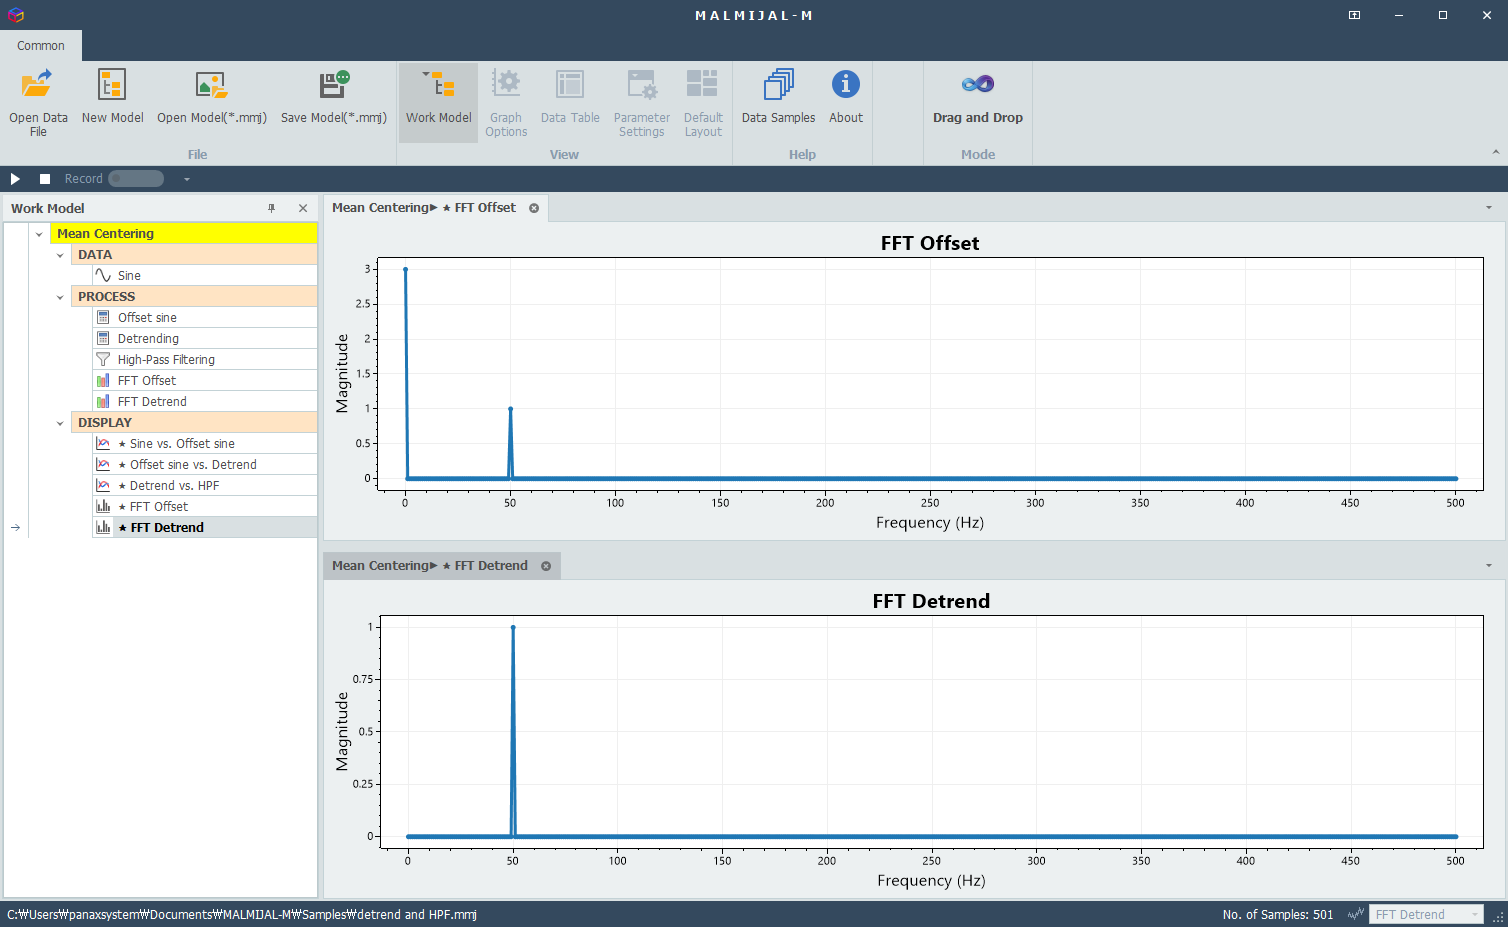Close the Work Model panel
This screenshot has width=1508, height=927.
point(303,208)
